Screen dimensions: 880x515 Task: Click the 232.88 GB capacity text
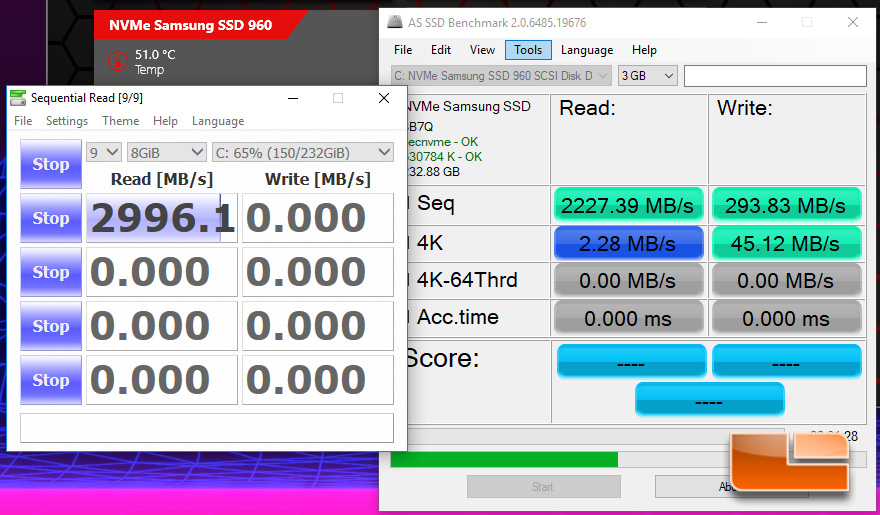[433, 171]
